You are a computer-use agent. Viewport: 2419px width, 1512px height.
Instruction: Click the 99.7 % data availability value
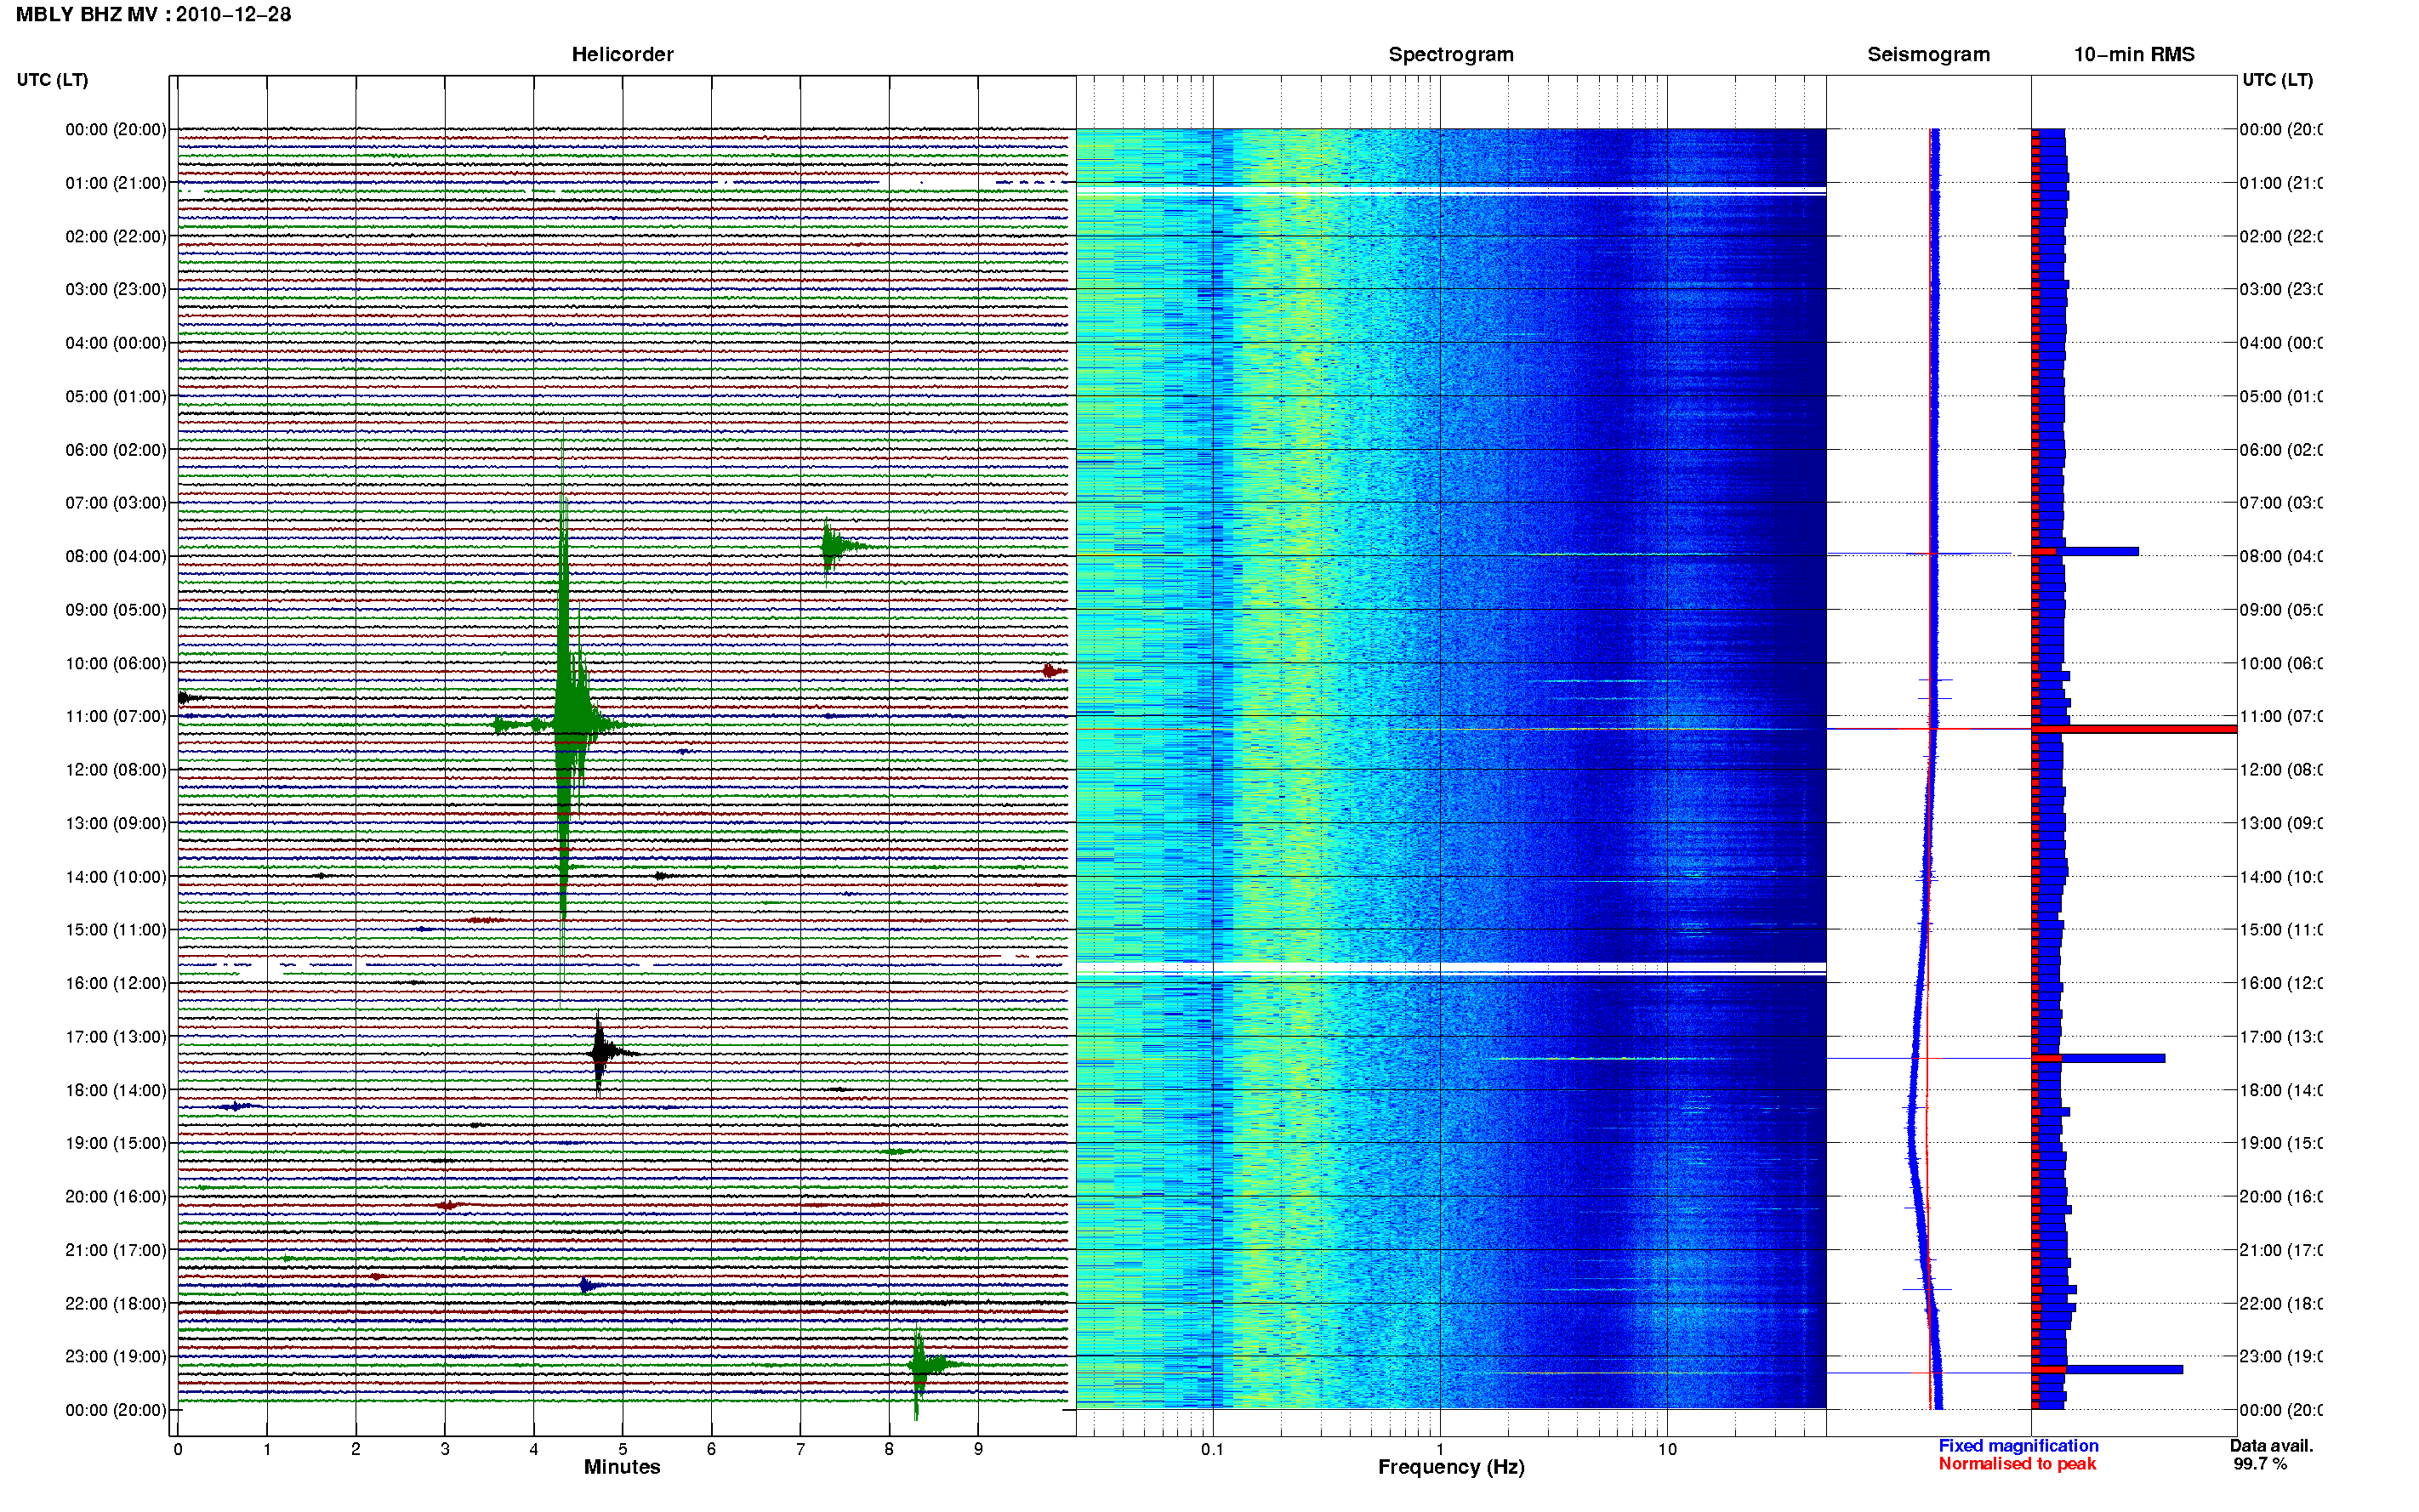[x=2260, y=1464]
